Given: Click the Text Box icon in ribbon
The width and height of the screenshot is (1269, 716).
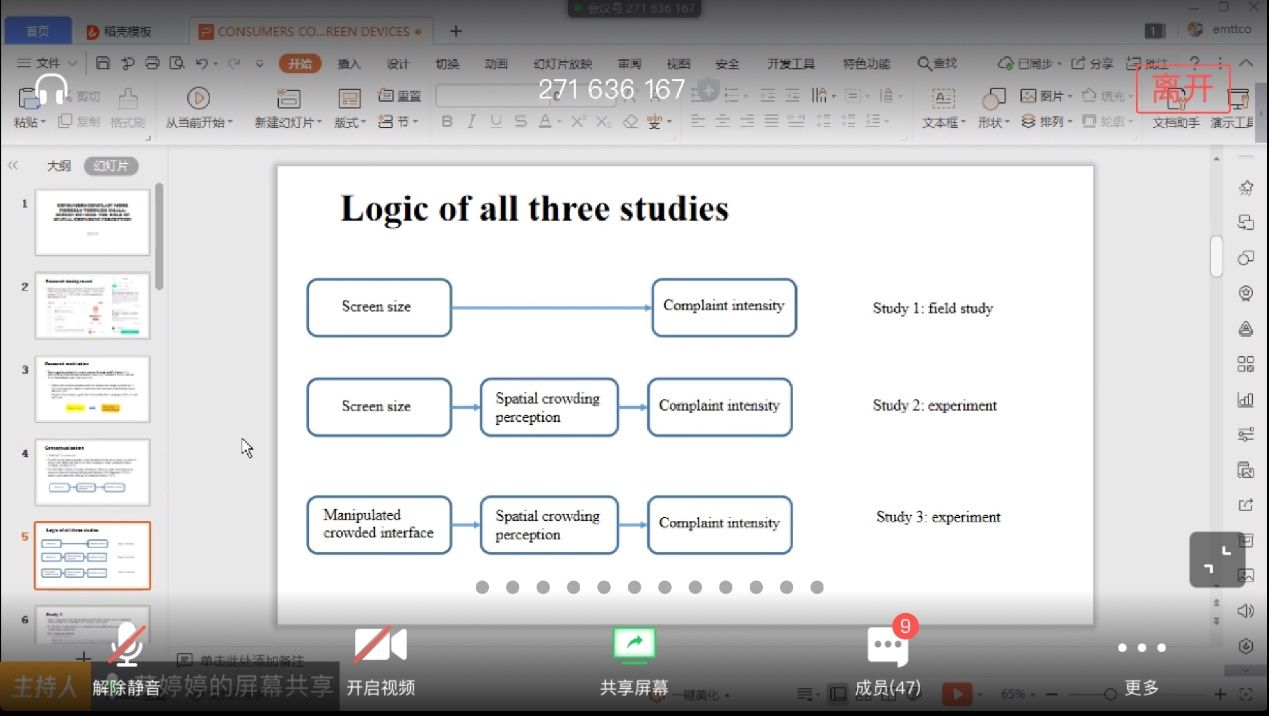Looking at the screenshot, I should coord(943,98).
